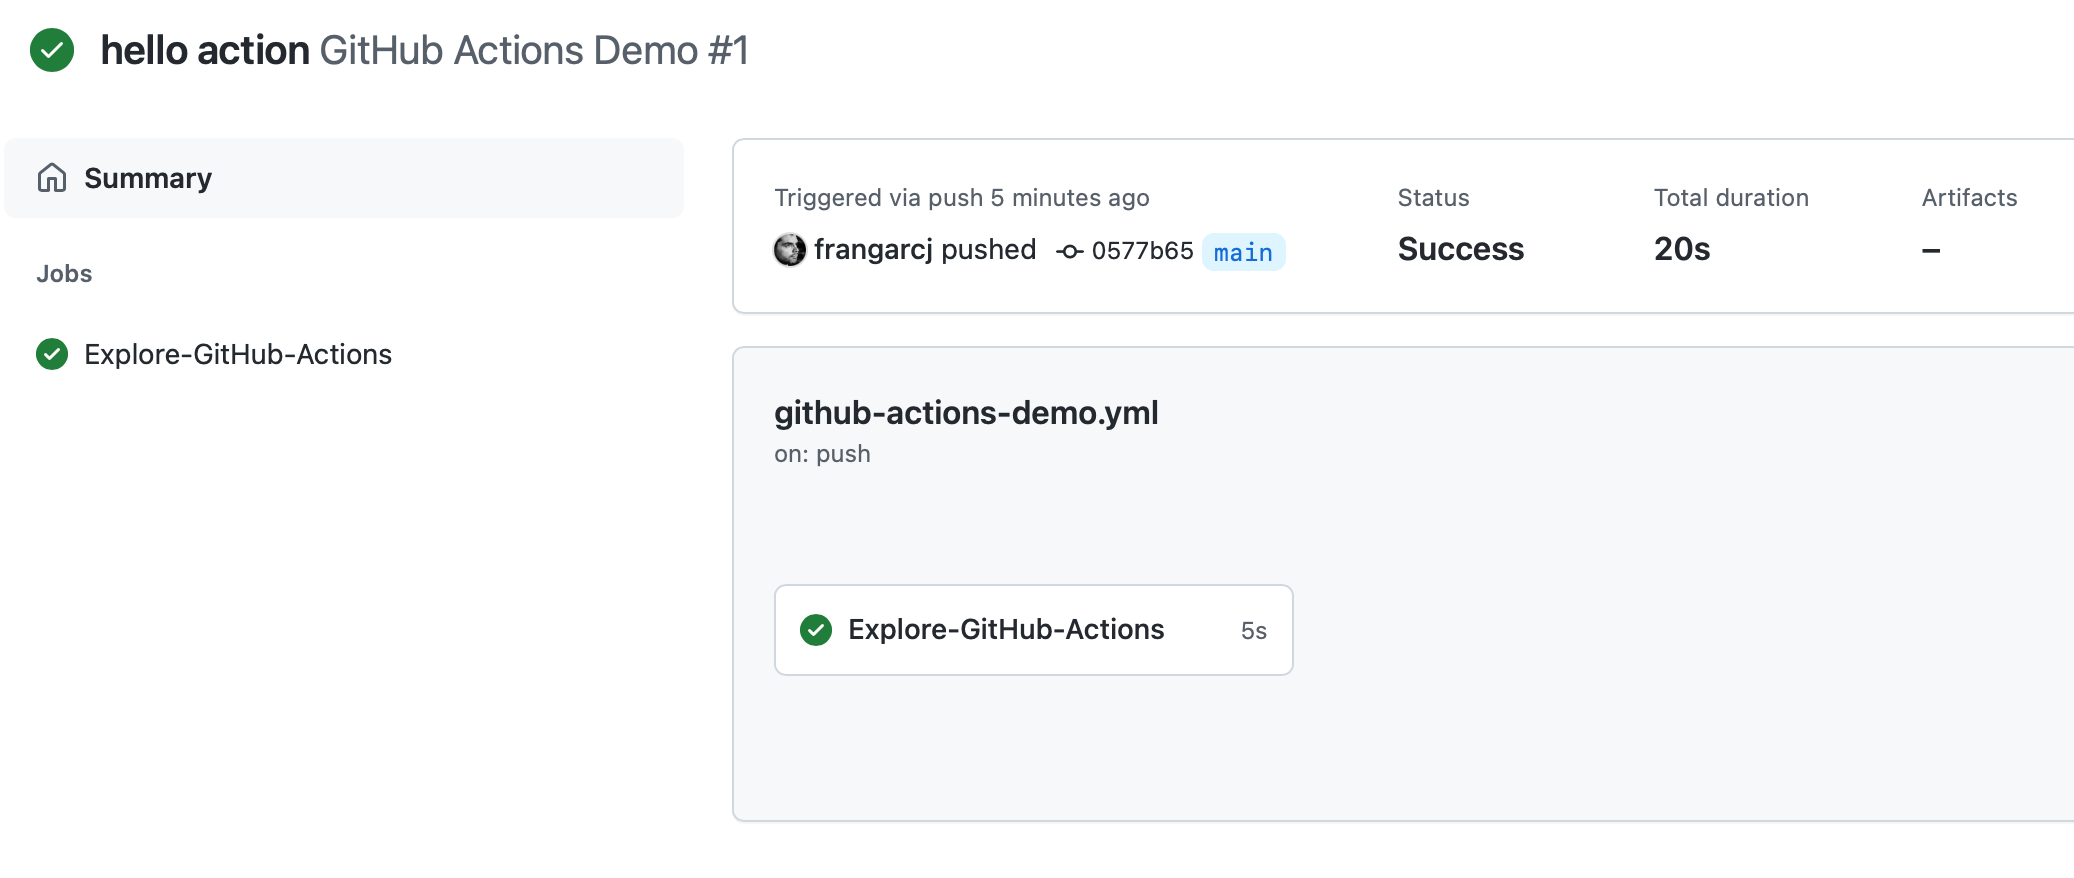Viewport: 2074px width, 878px height.
Task: Open Explore-GitHub-Actions job card in workflow graph
Action: click(x=1034, y=630)
